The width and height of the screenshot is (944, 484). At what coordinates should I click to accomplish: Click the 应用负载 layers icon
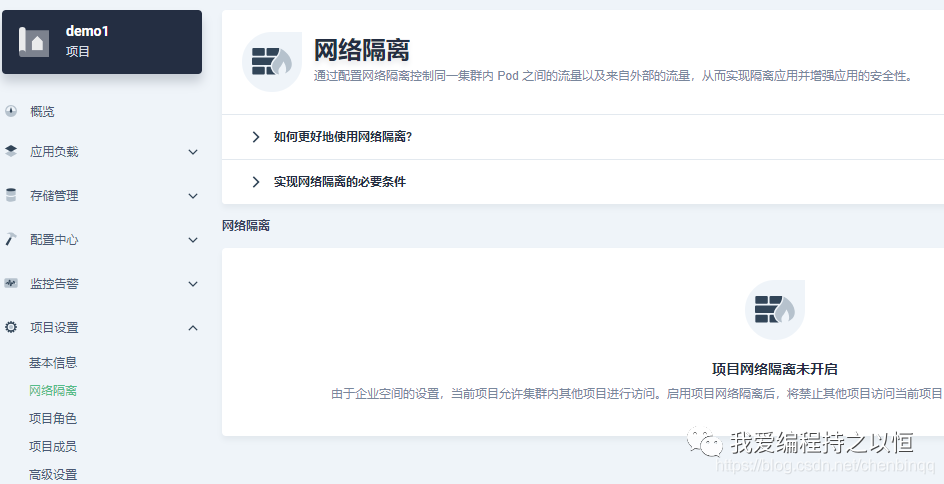pyautogui.click(x=11, y=151)
